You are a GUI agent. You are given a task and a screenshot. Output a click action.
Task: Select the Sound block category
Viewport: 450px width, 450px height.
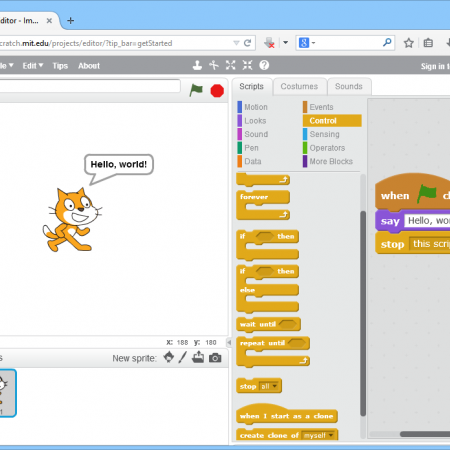(x=256, y=134)
